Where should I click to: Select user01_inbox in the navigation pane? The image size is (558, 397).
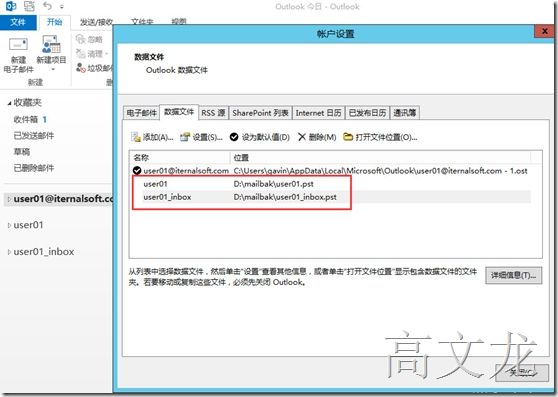(44, 252)
